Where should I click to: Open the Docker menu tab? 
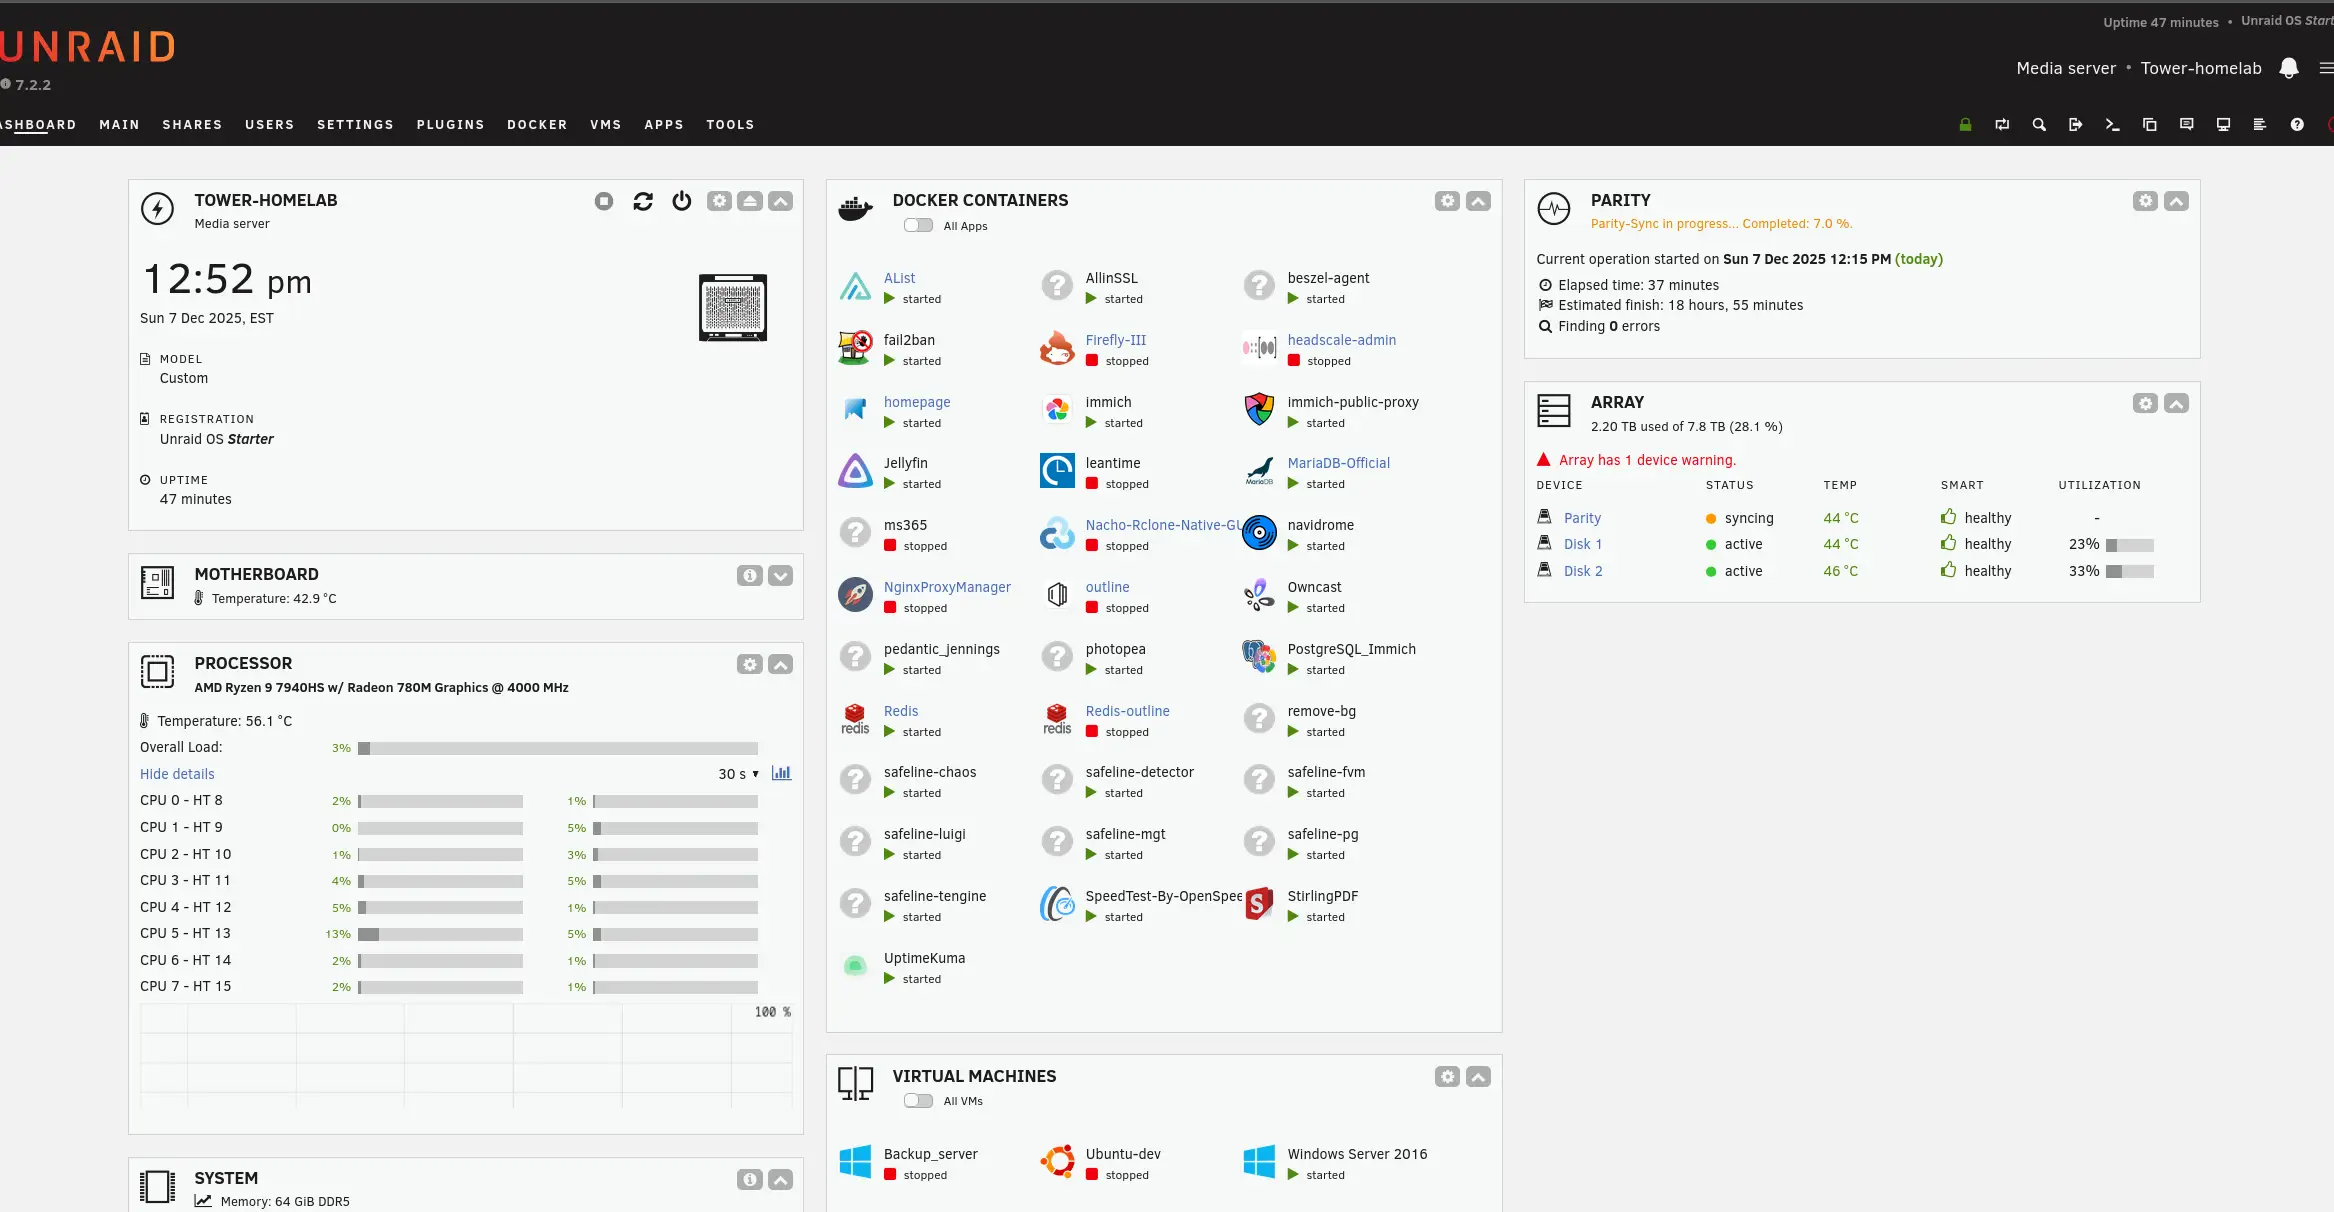pyautogui.click(x=537, y=125)
